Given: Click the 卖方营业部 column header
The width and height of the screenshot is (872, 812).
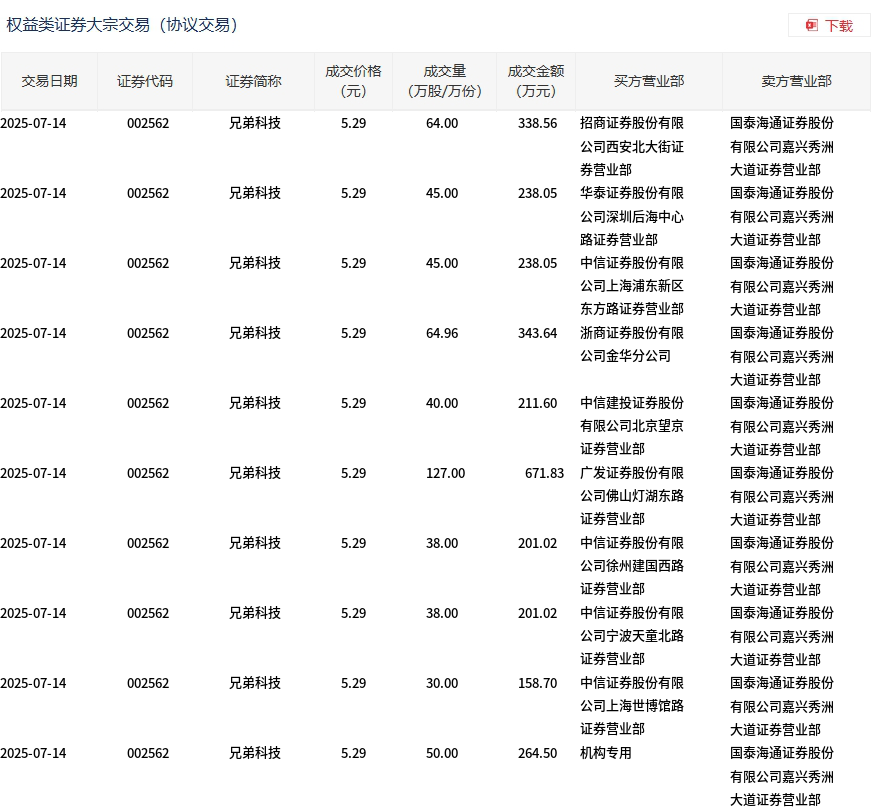Looking at the screenshot, I should coord(796,81).
